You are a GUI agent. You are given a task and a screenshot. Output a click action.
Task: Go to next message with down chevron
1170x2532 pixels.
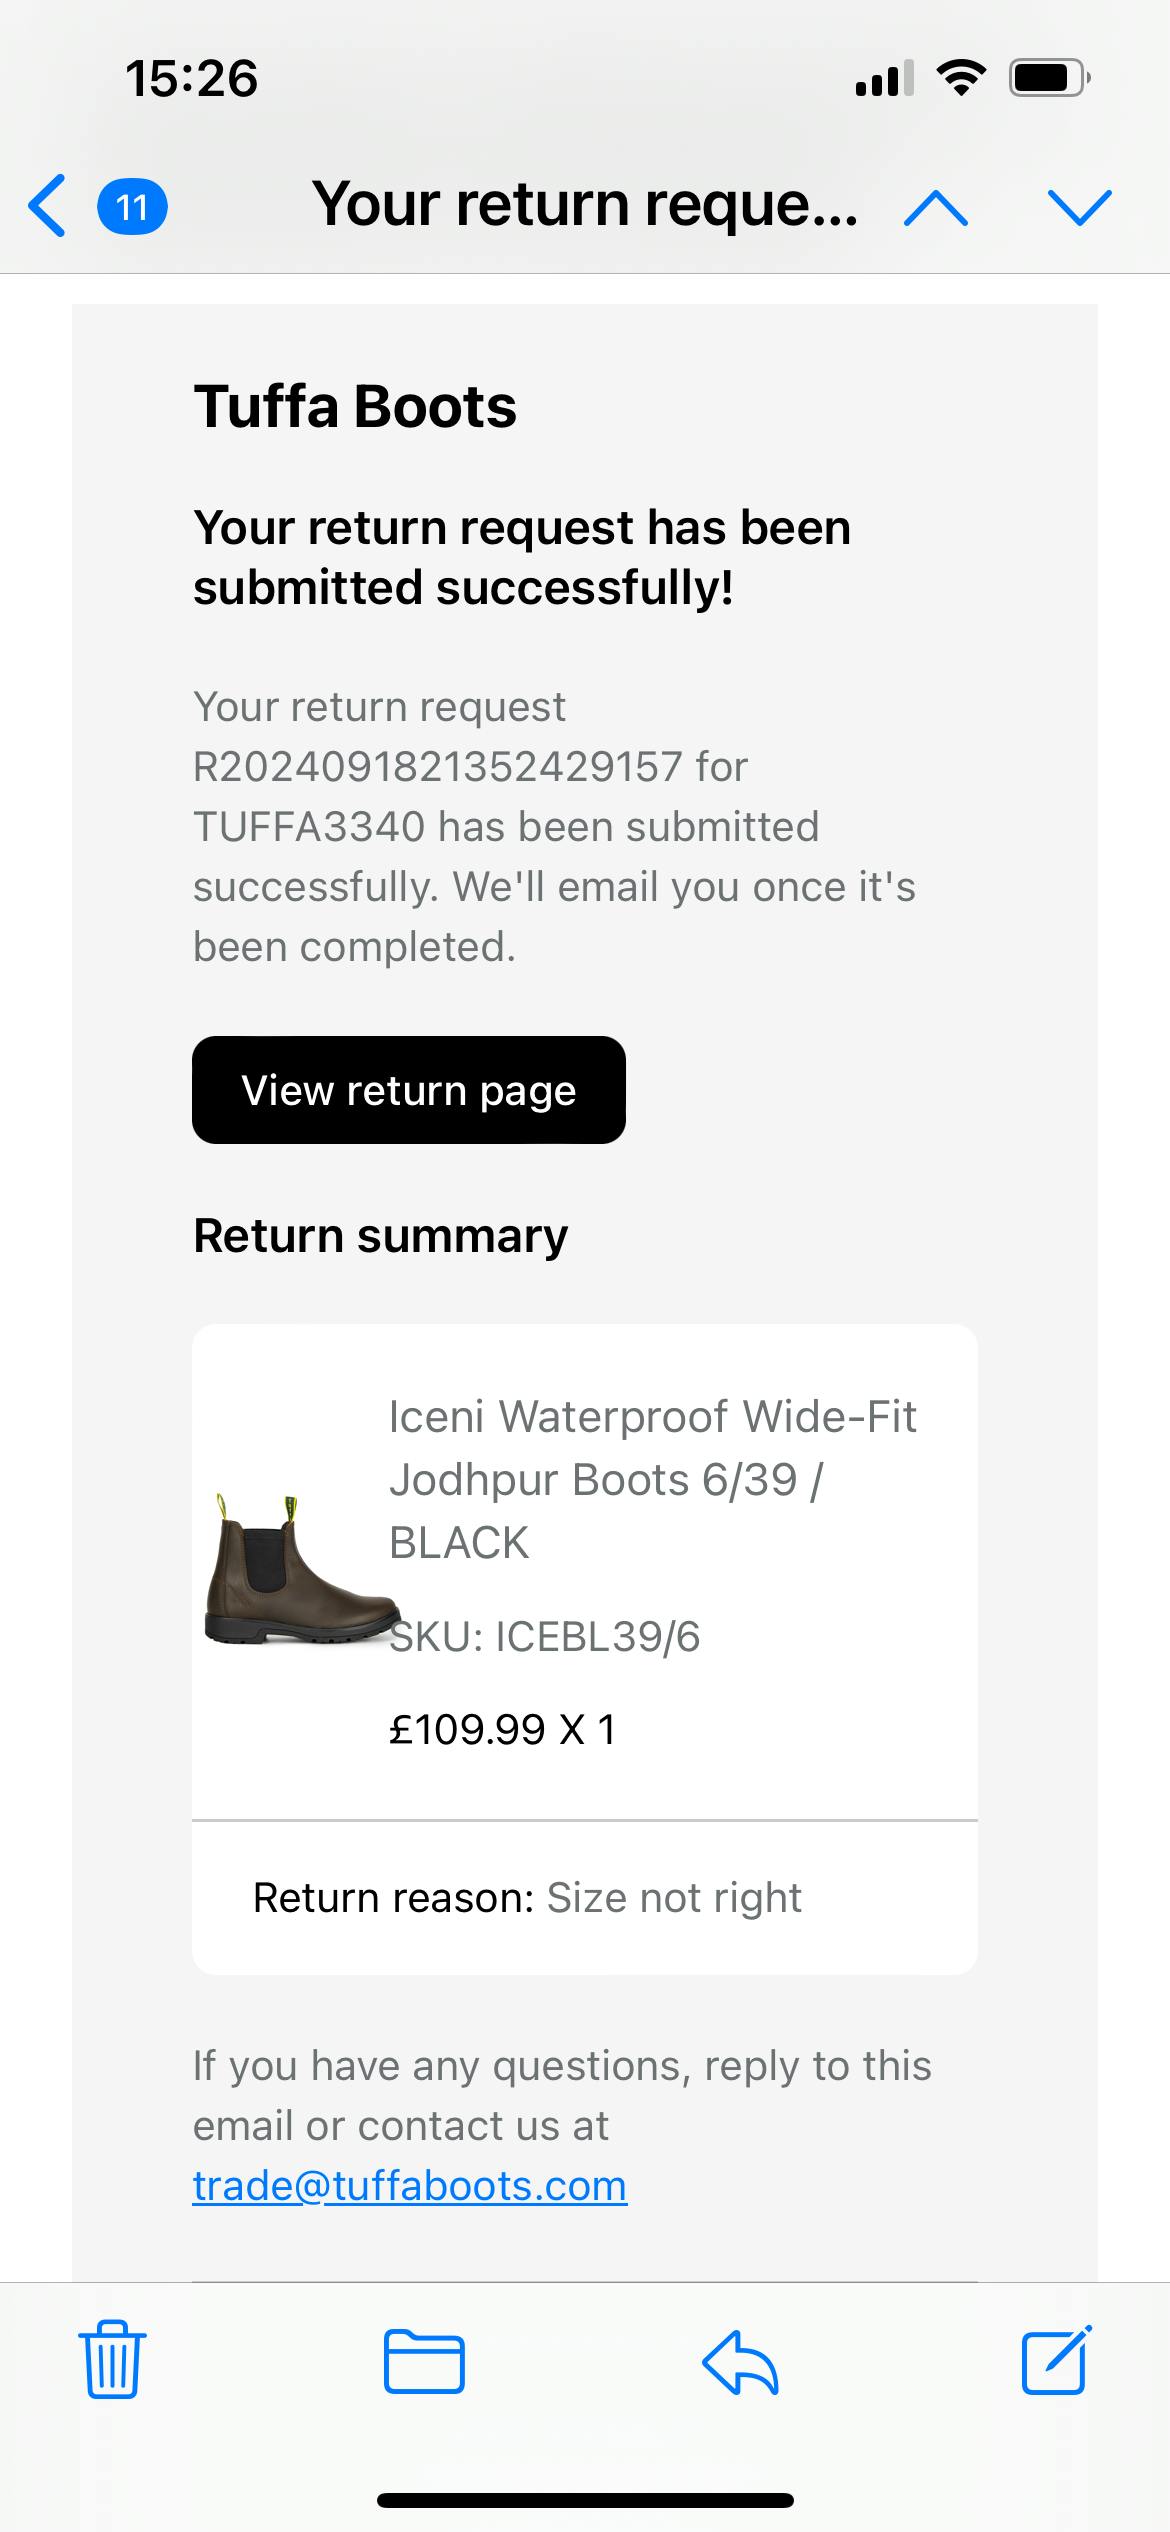click(x=1079, y=208)
